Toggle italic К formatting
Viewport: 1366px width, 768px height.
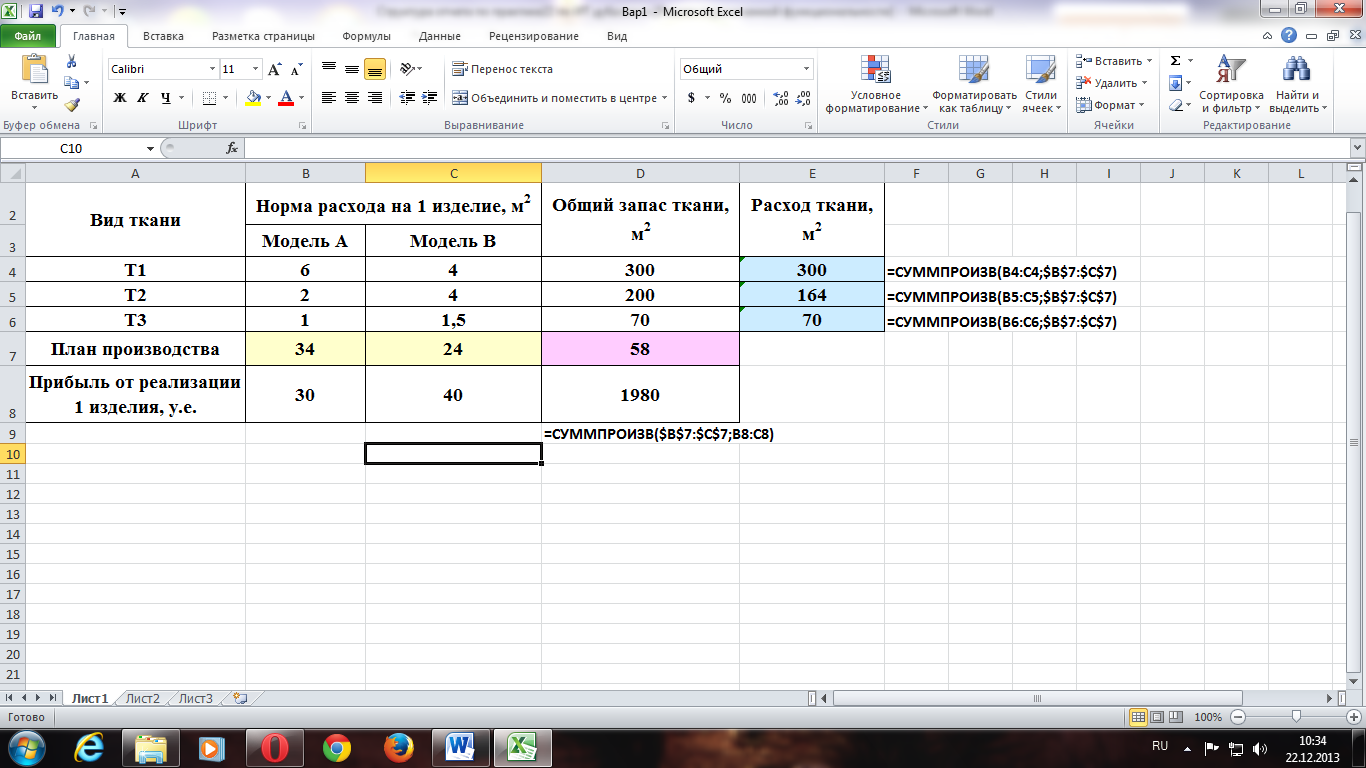tap(142, 98)
